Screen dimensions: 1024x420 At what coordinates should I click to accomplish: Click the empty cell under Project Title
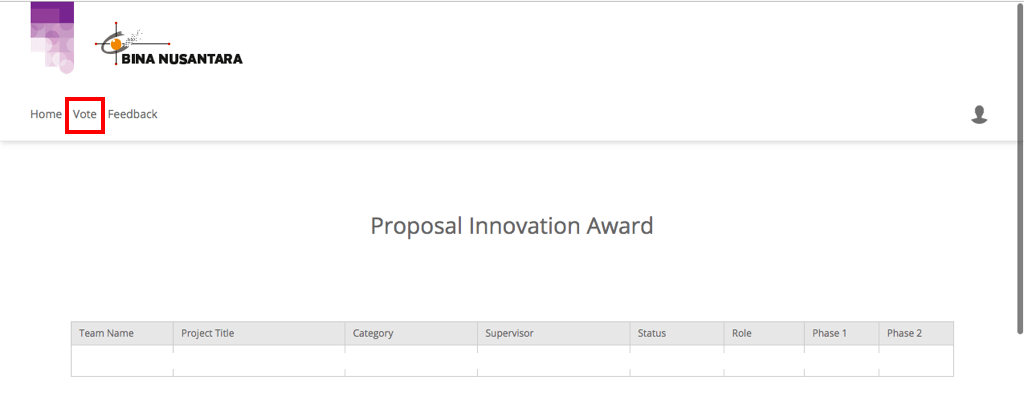point(259,361)
